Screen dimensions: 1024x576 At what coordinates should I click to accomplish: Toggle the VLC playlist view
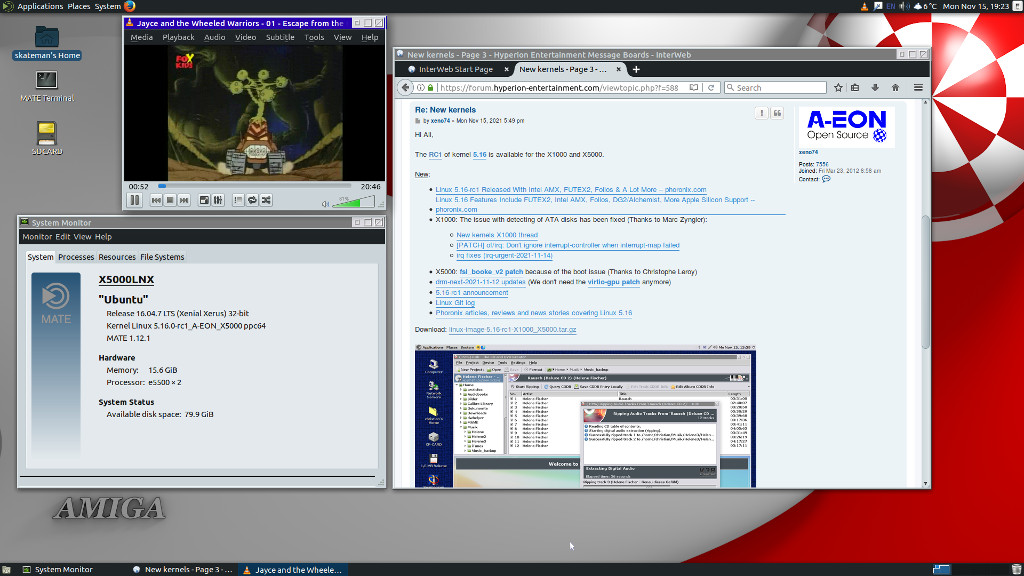pyautogui.click(x=238, y=200)
